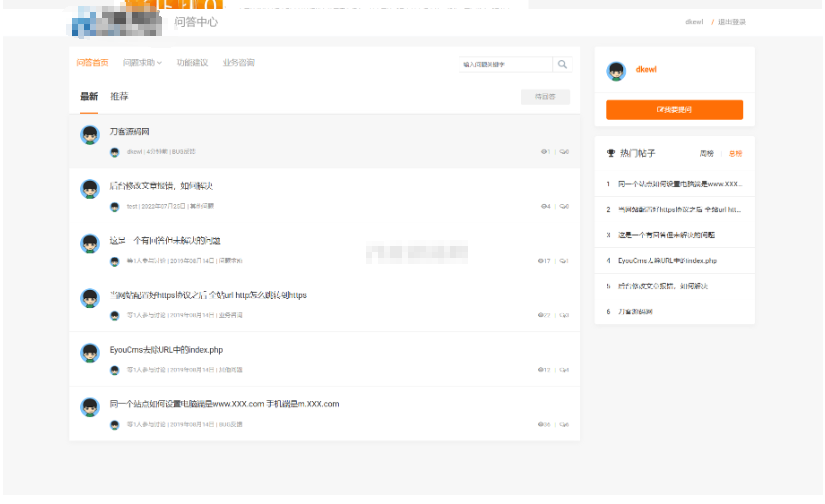Open '这是一个有回答但未解决的问题' in the main list

coord(165,240)
